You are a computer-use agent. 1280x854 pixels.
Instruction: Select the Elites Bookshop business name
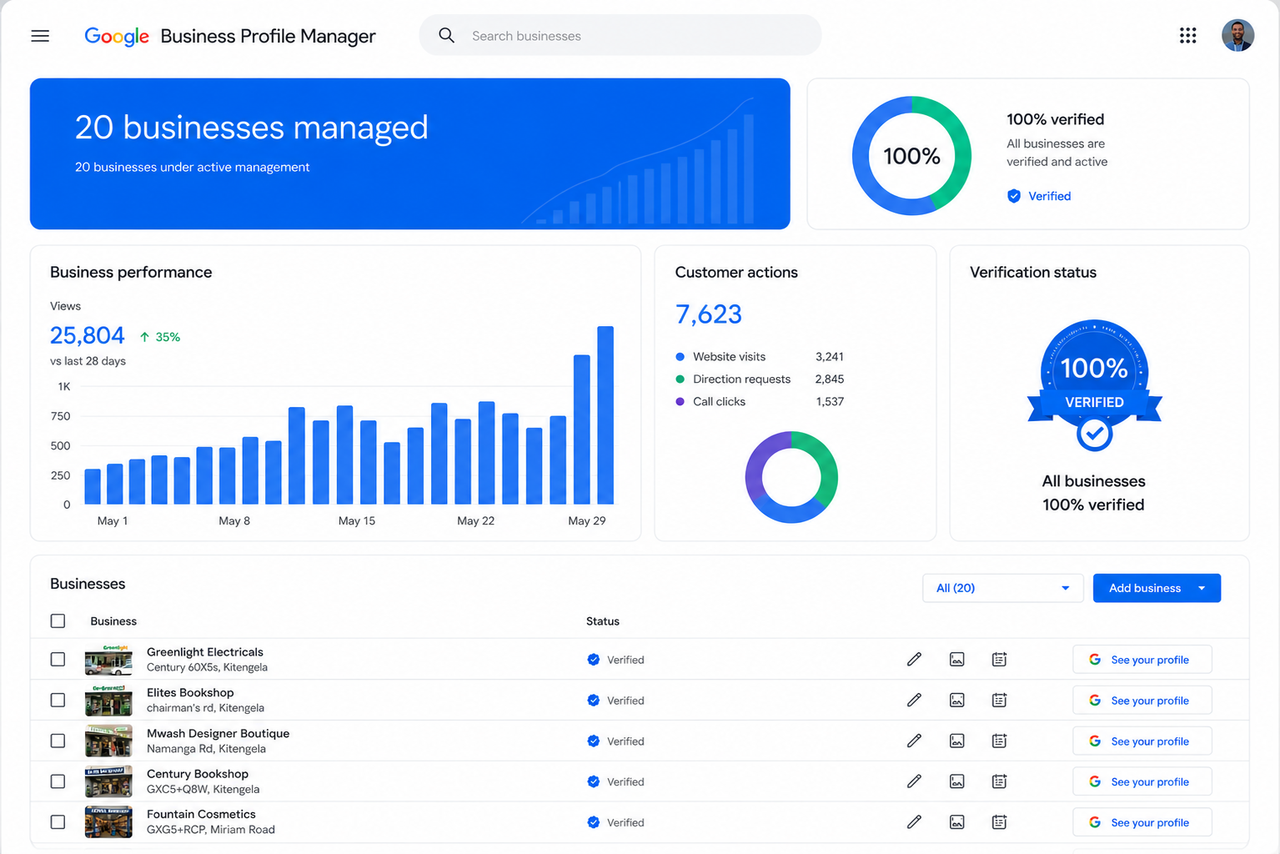(x=190, y=692)
